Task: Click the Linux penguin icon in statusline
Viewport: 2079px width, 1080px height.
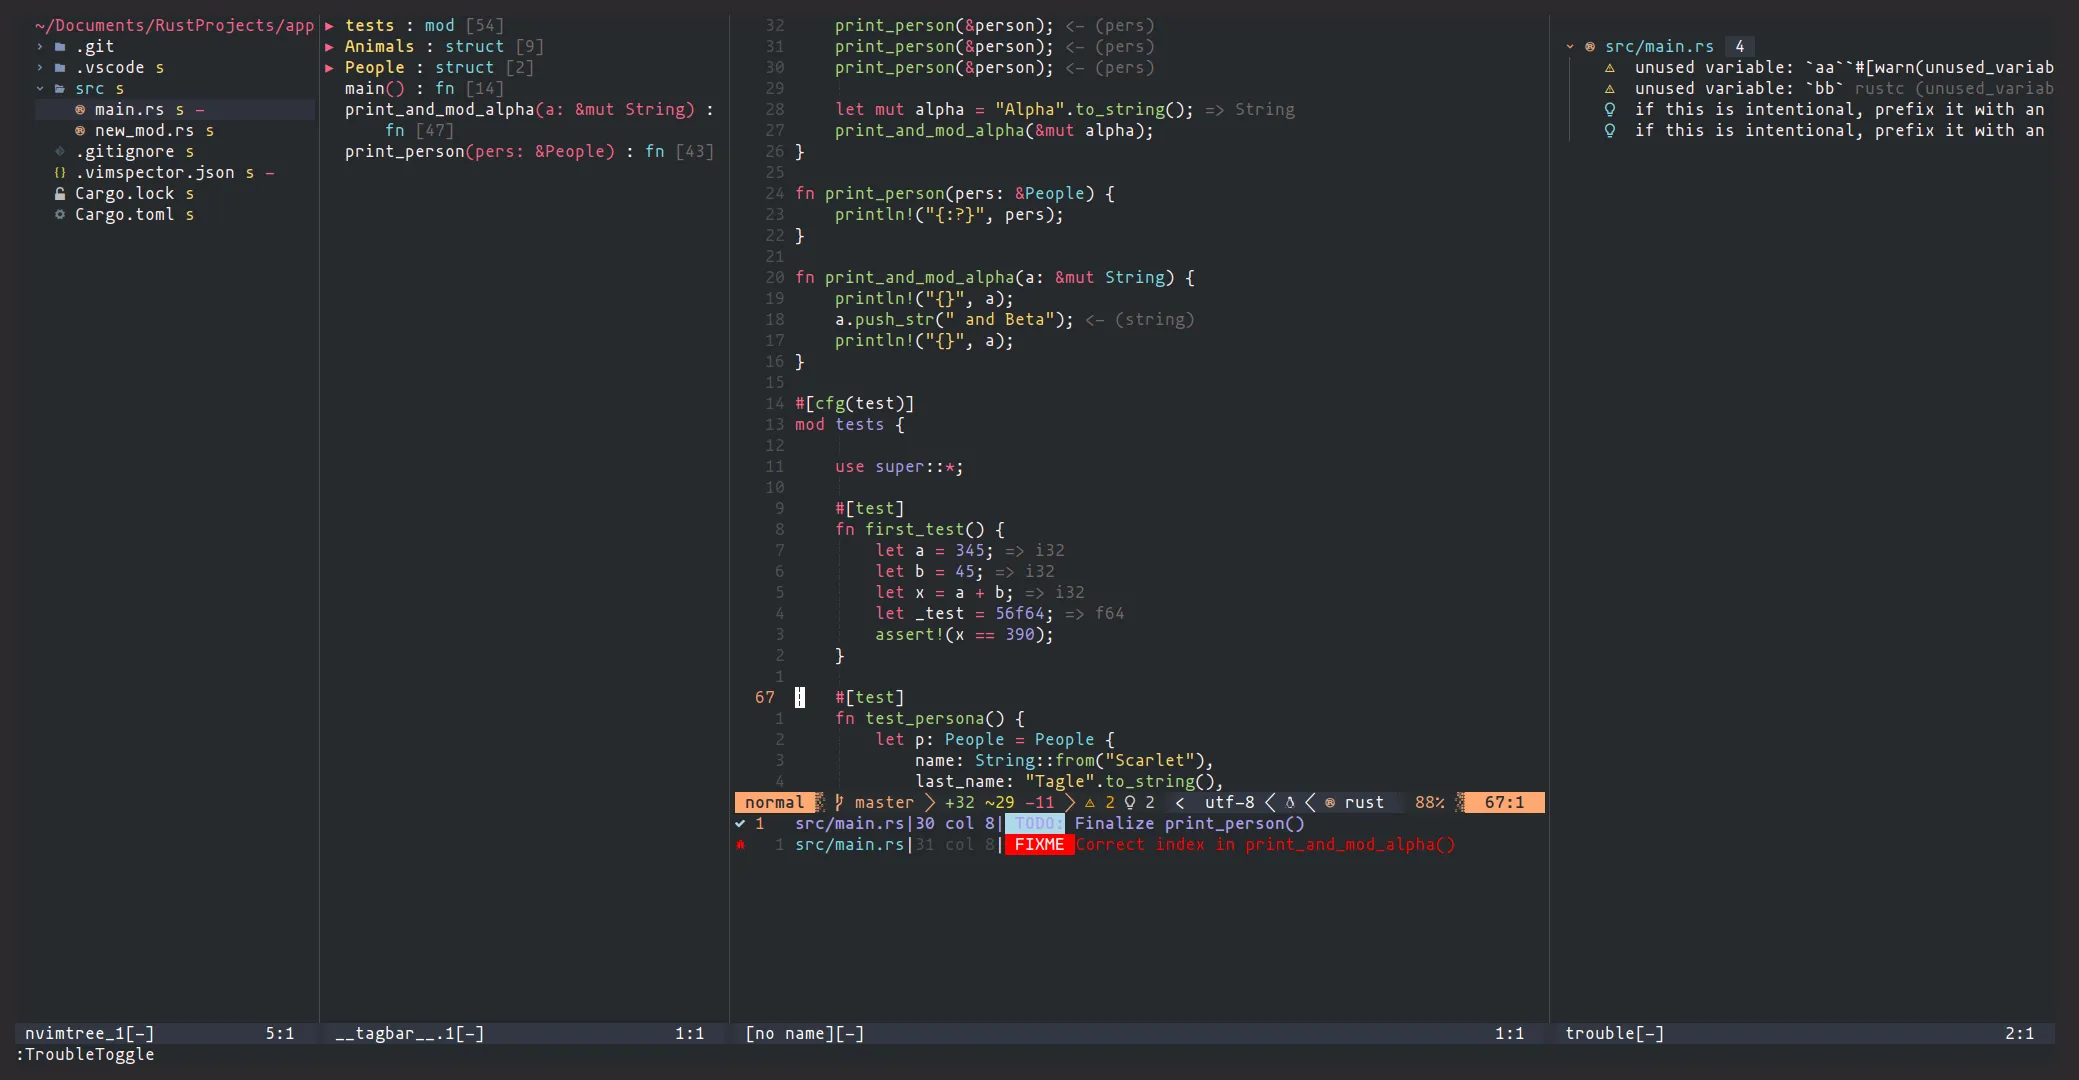Action: pyautogui.click(x=1290, y=803)
